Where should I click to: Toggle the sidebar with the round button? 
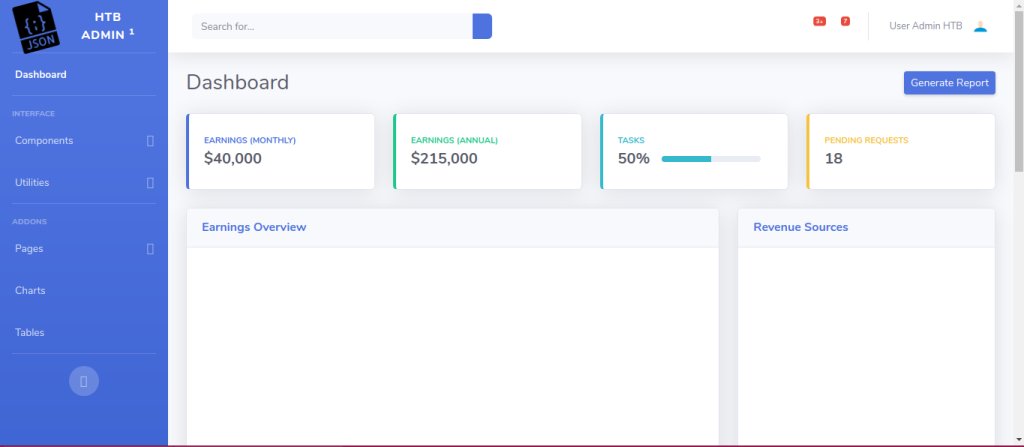[84, 381]
